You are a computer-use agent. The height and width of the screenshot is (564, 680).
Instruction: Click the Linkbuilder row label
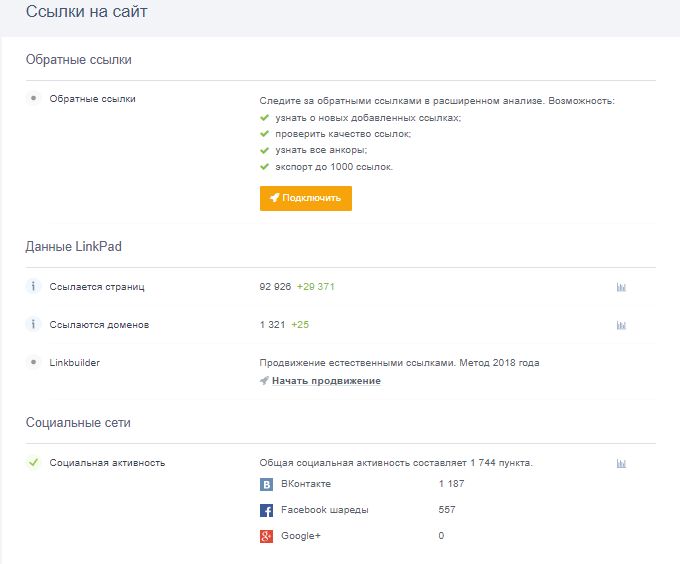click(75, 363)
